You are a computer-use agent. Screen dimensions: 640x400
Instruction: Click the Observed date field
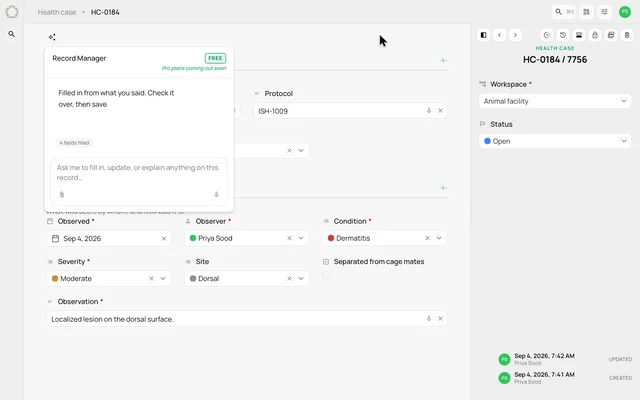pos(109,238)
